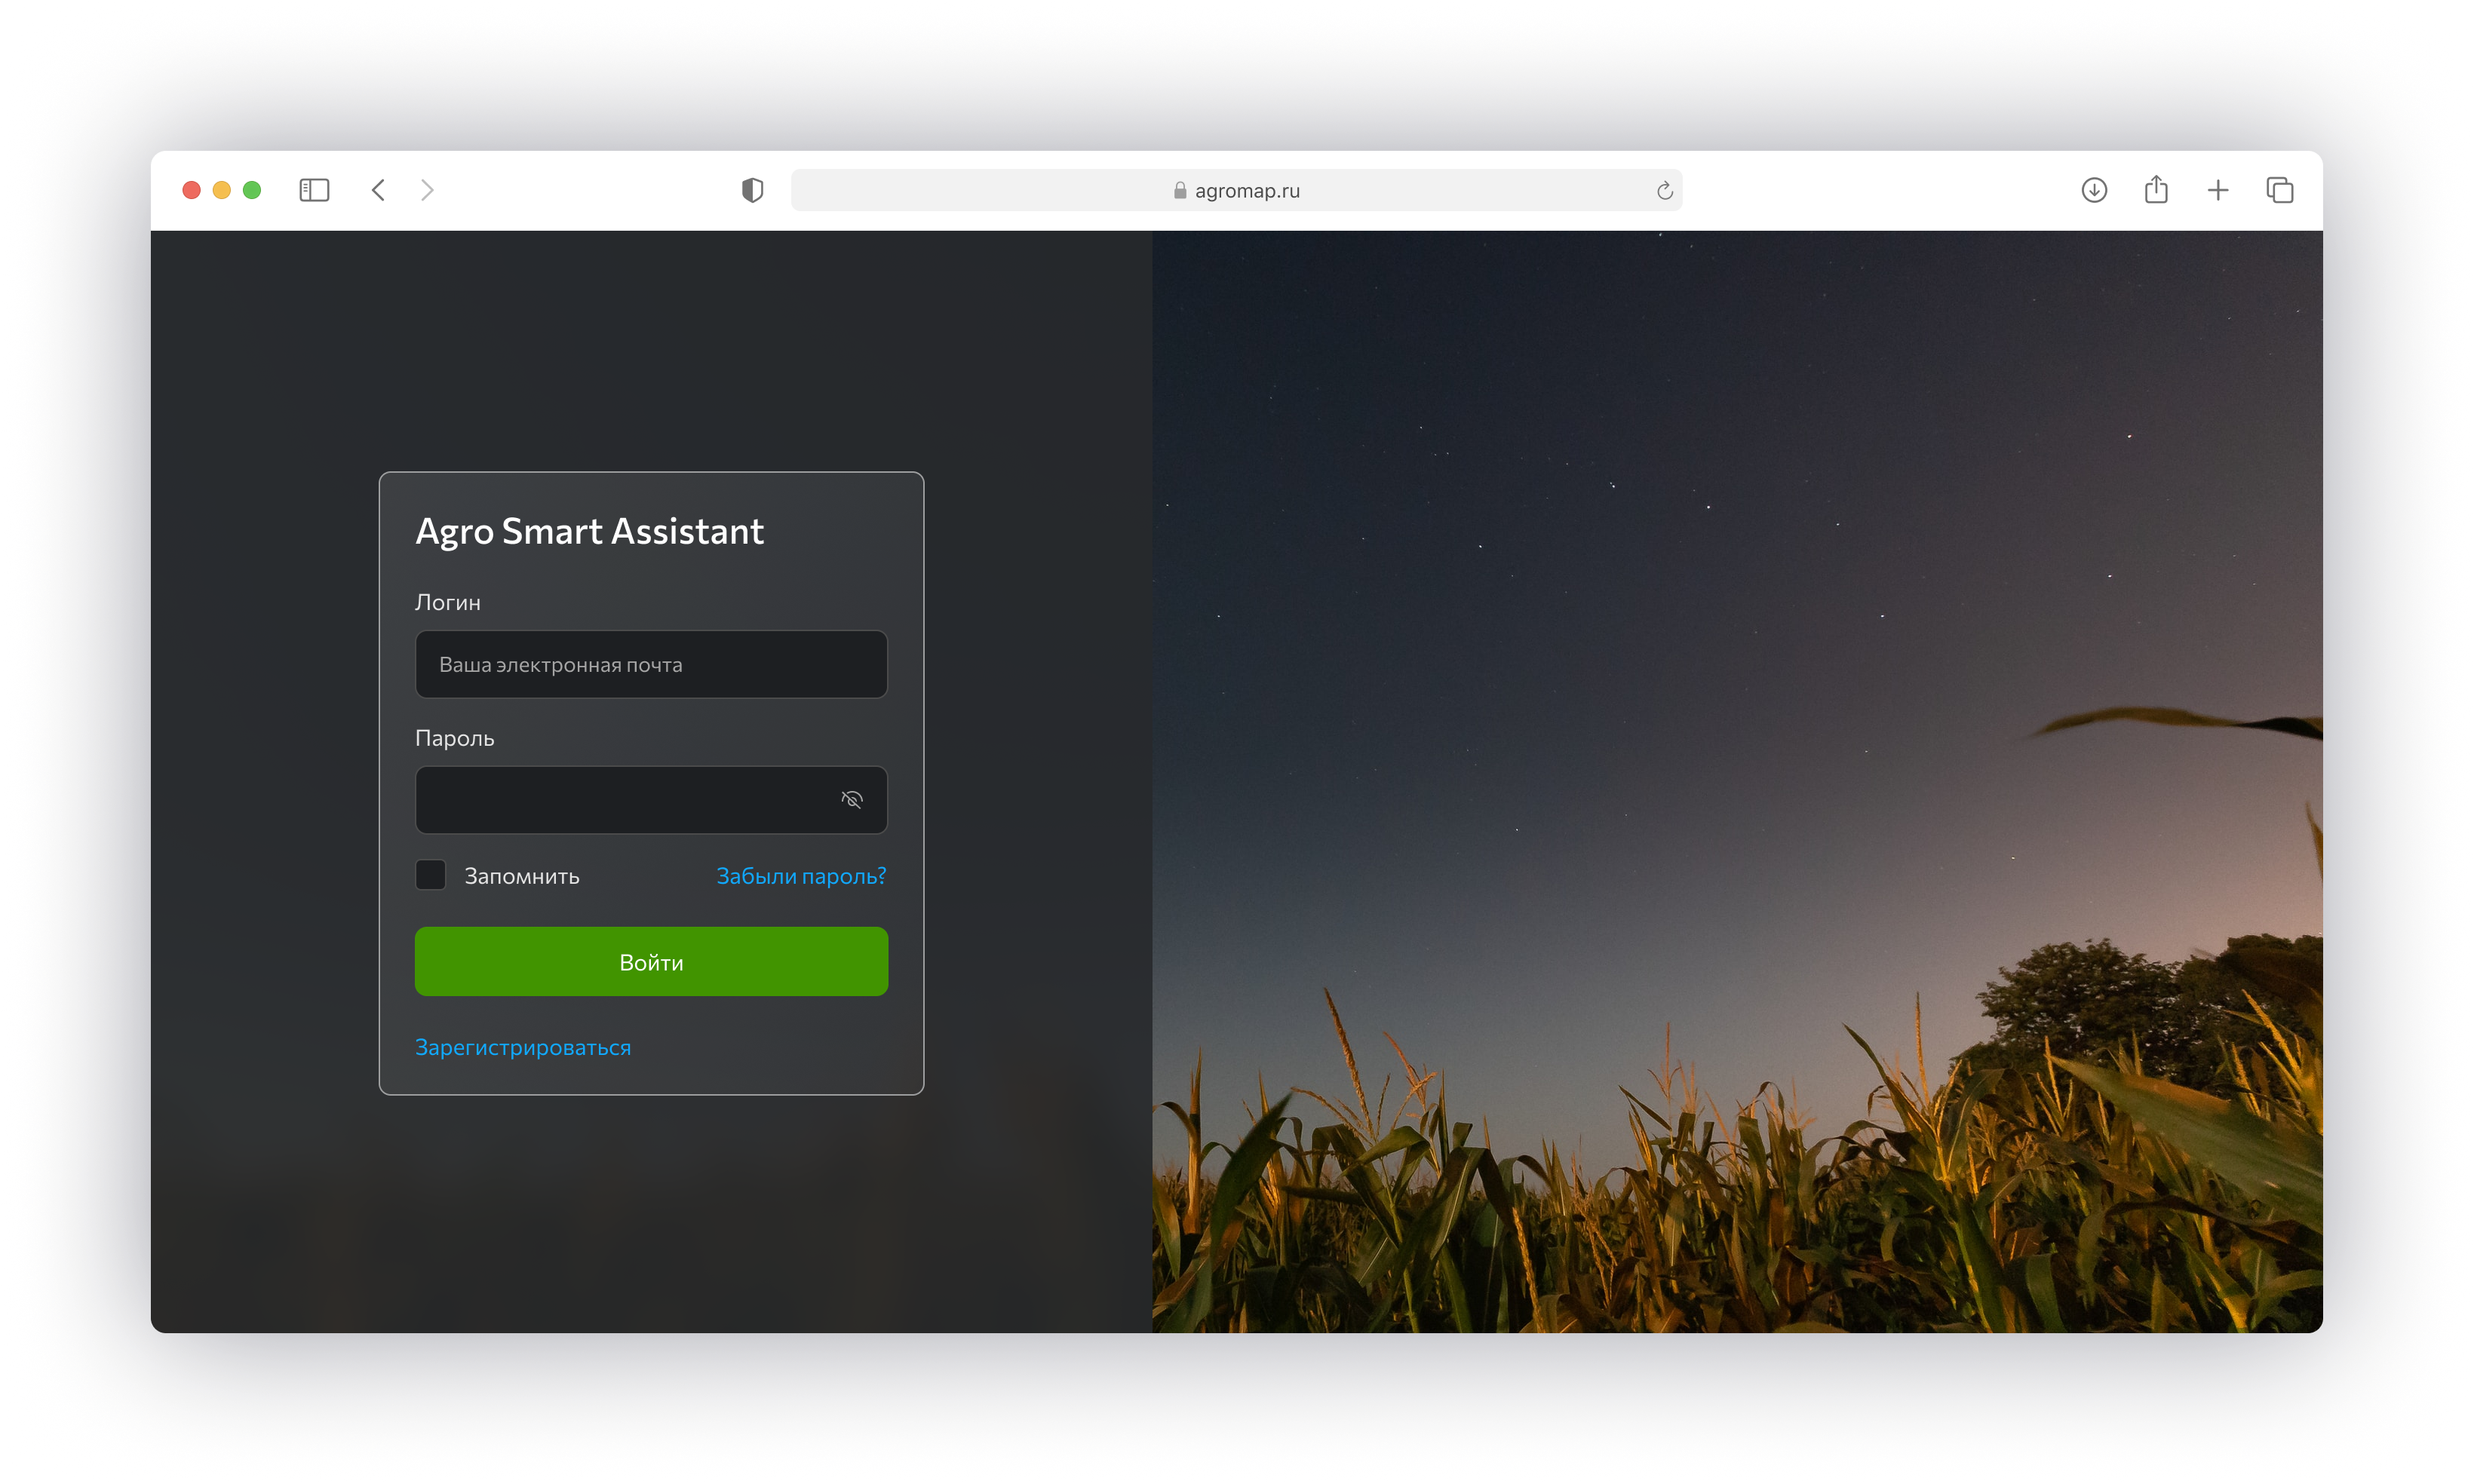Focus the address bar showing agromap.ru

[x=1236, y=190]
